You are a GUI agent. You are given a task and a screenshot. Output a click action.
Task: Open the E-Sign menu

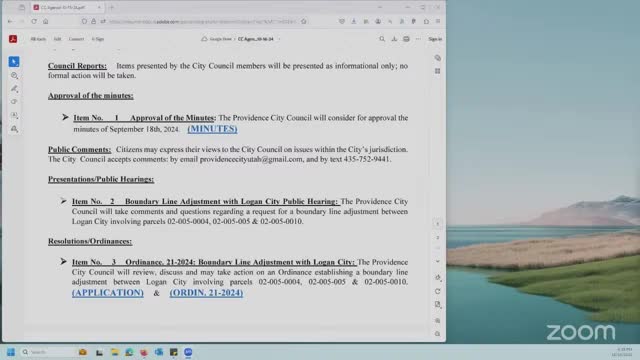click(98, 39)
